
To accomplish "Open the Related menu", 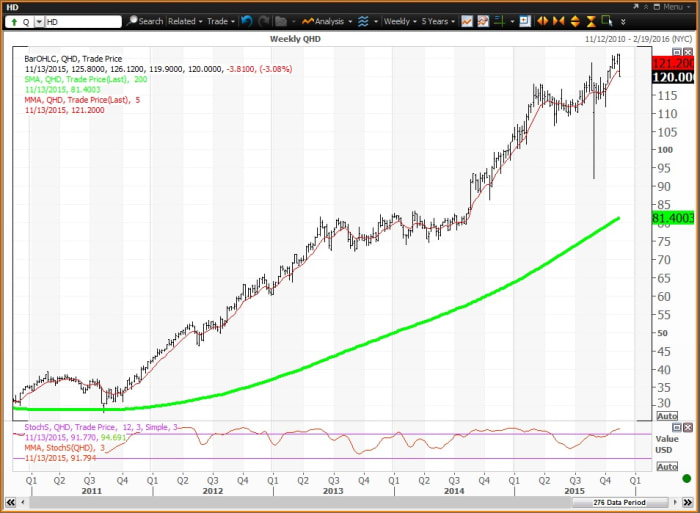I will (185, 20).
